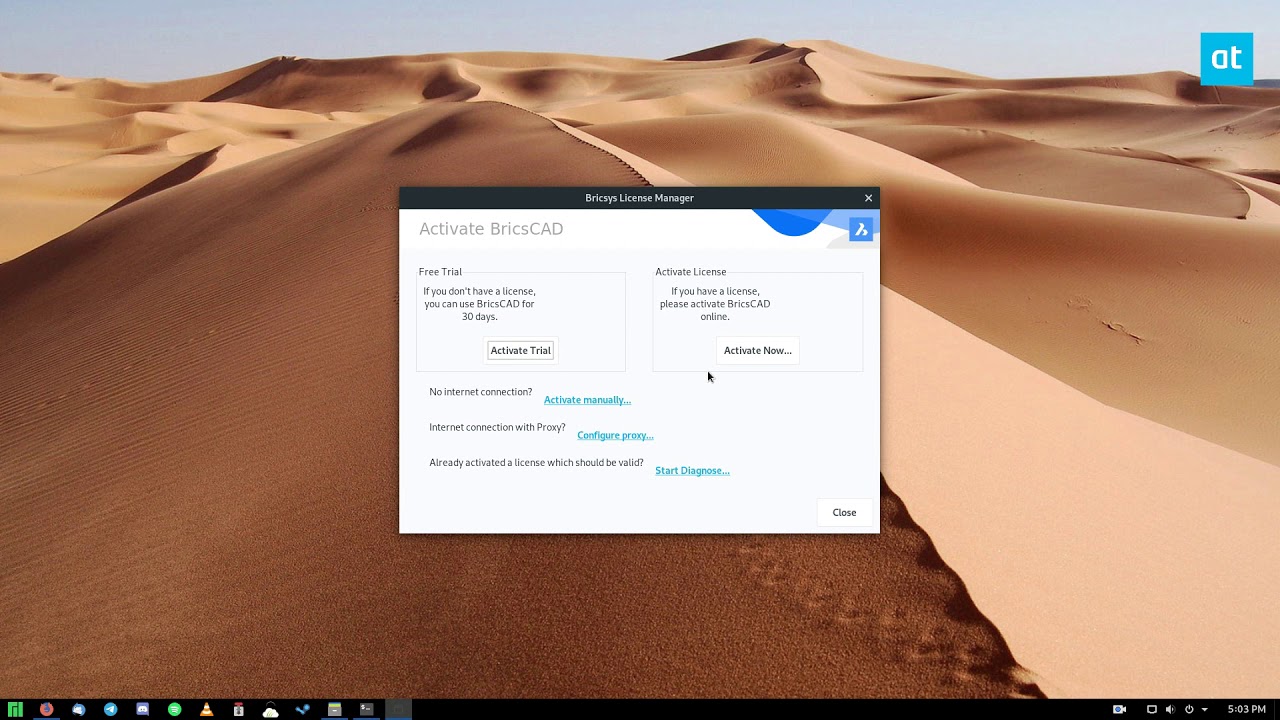
Task: Open Telegram from the taskbar
Action: (x=110, y=709)
